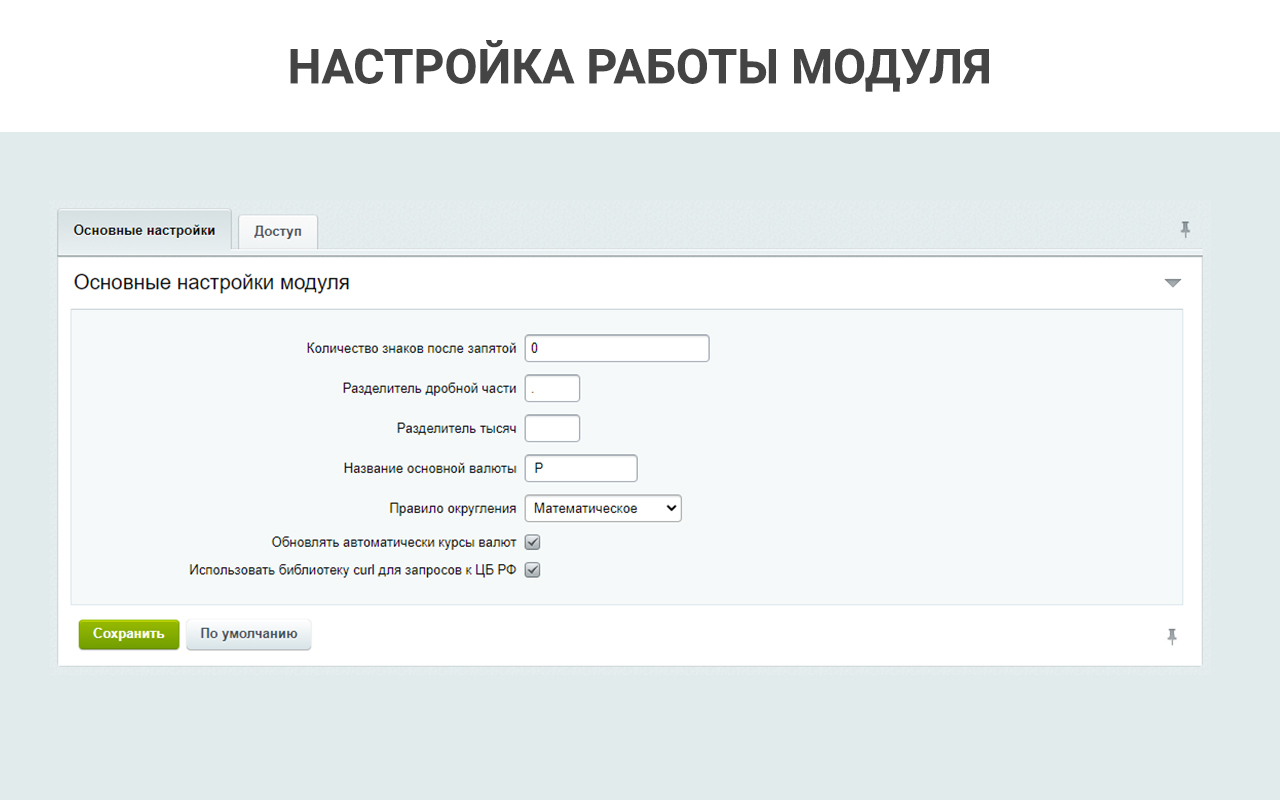Click the Правило округления label text
Viewport: 1280px width, 800px height.
pyautogui.click(x=452, y=508)
